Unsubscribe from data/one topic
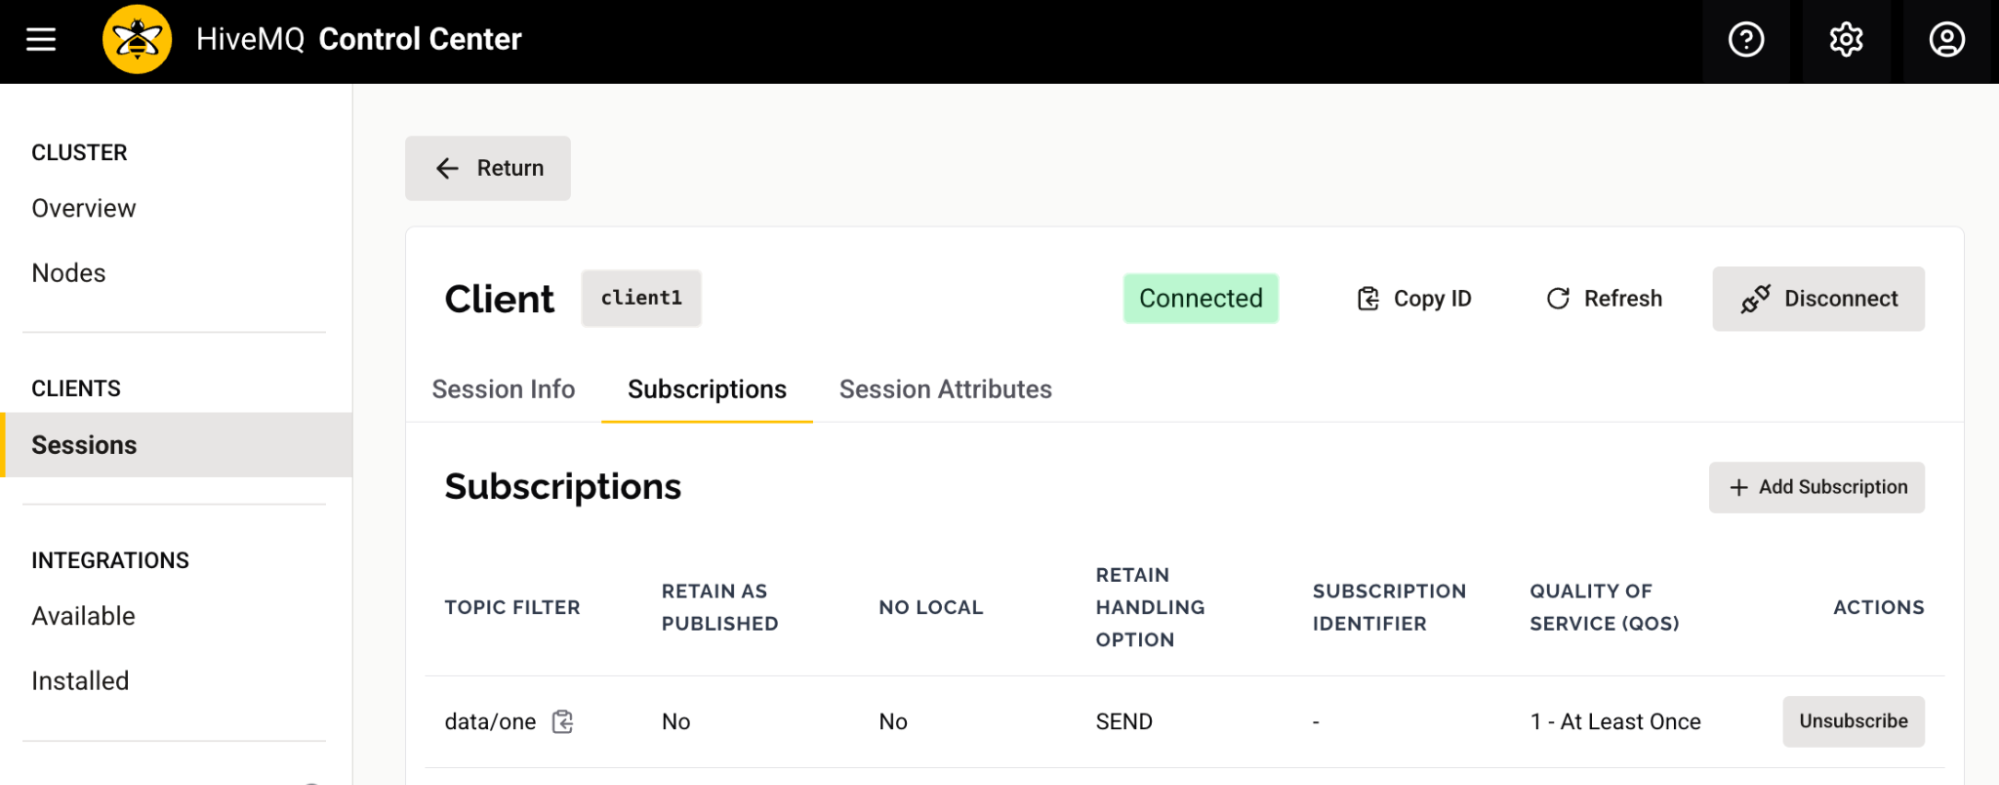This screenshot has height=785, width=1999. (1853, 721)
